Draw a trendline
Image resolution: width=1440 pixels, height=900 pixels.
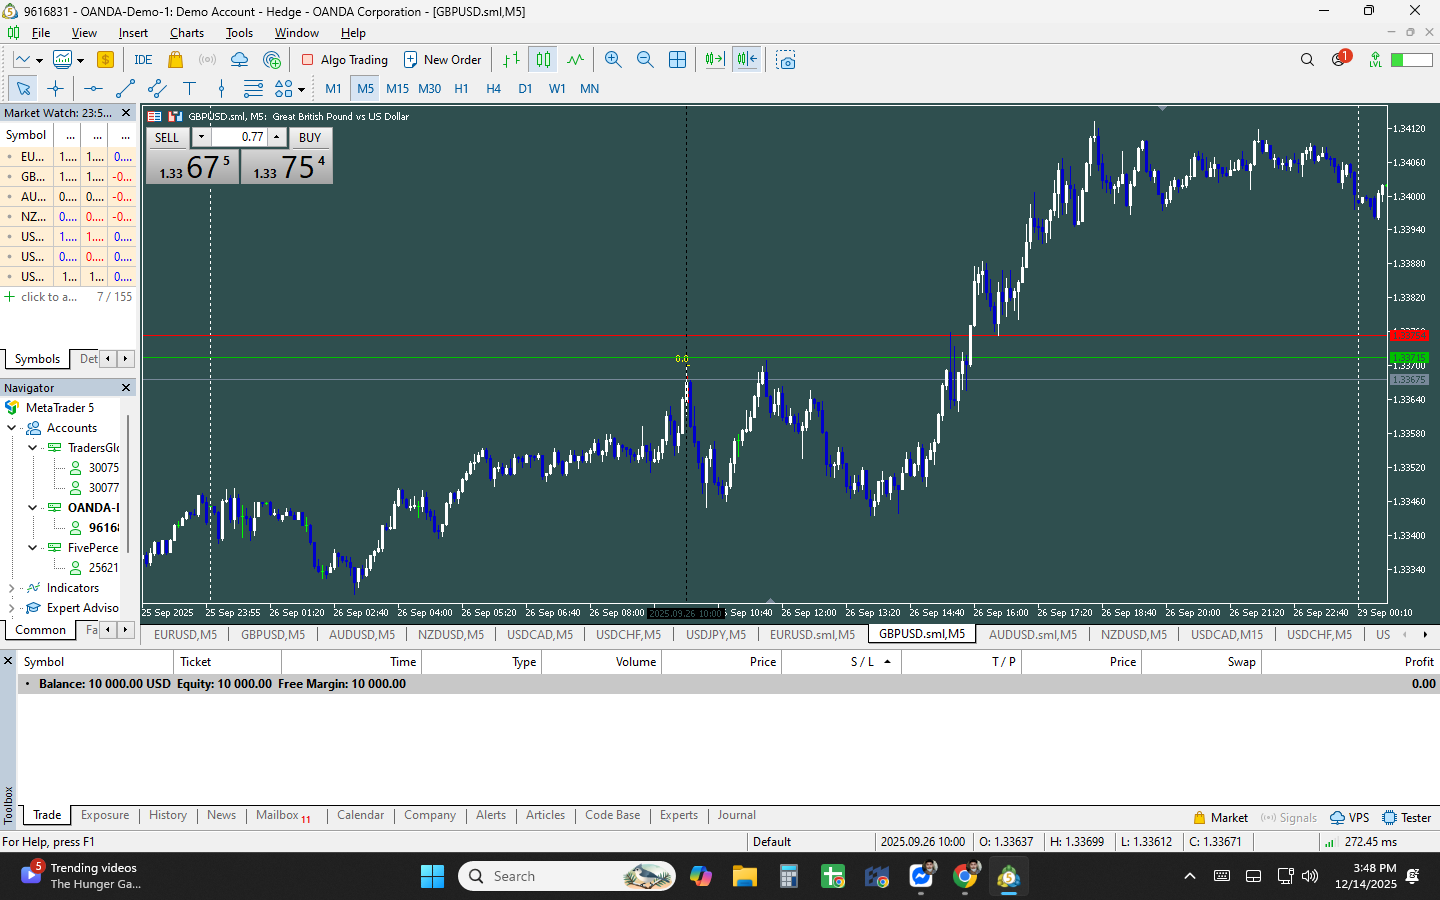coord(125,89)
